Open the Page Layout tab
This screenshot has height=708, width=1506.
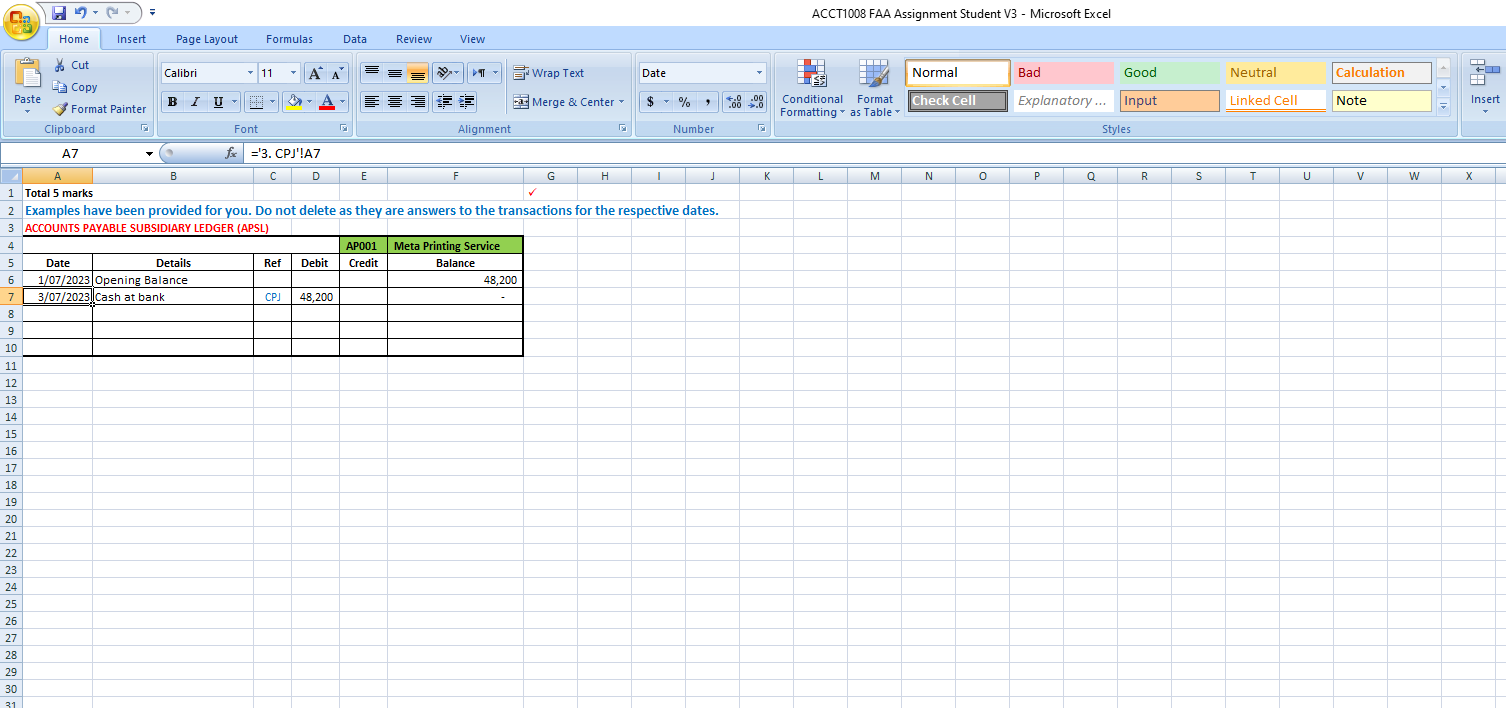coord(206,39)
